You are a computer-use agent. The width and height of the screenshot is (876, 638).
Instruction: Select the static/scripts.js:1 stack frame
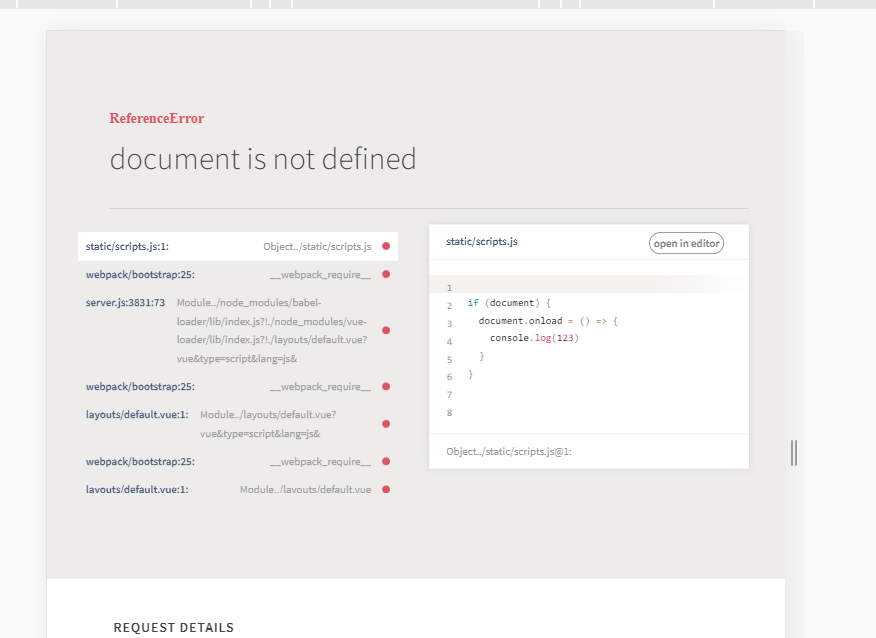point(238,246)
